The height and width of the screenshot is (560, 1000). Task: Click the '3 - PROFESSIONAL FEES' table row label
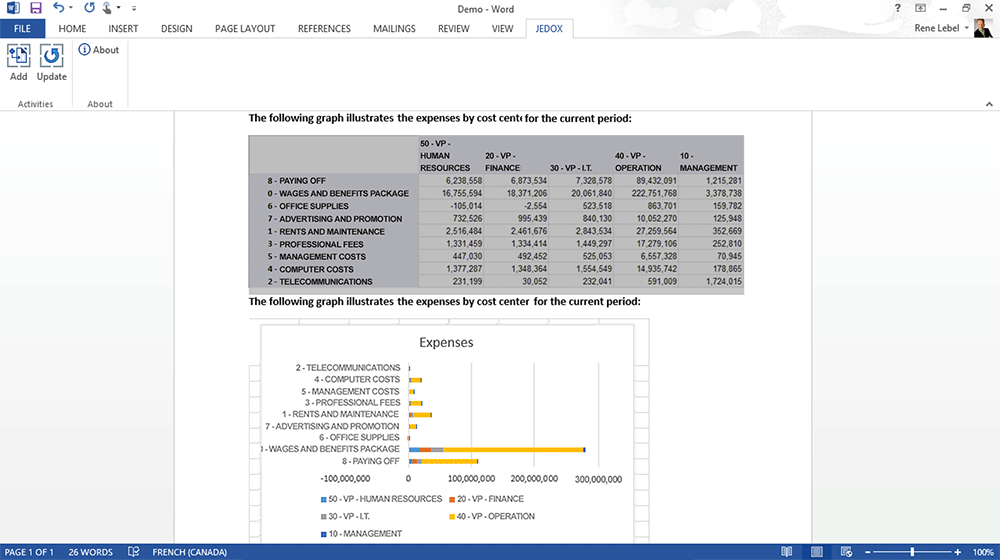(x=315, y=244)
